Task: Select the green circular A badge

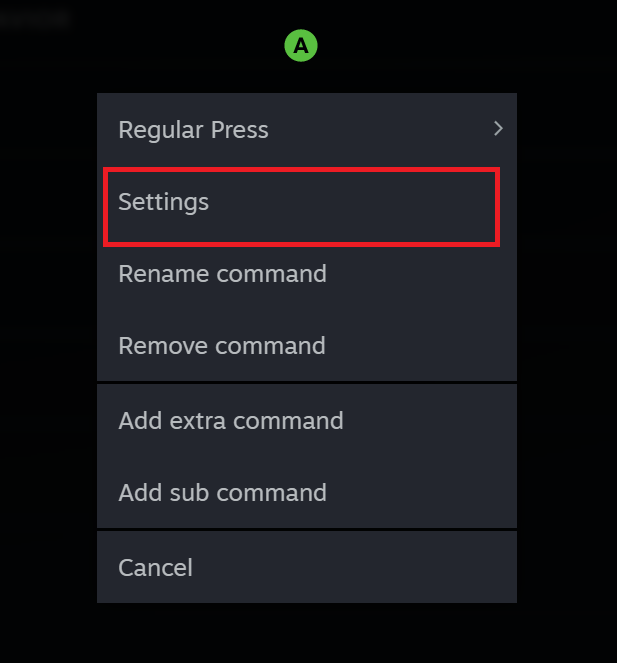Action: 300,45
